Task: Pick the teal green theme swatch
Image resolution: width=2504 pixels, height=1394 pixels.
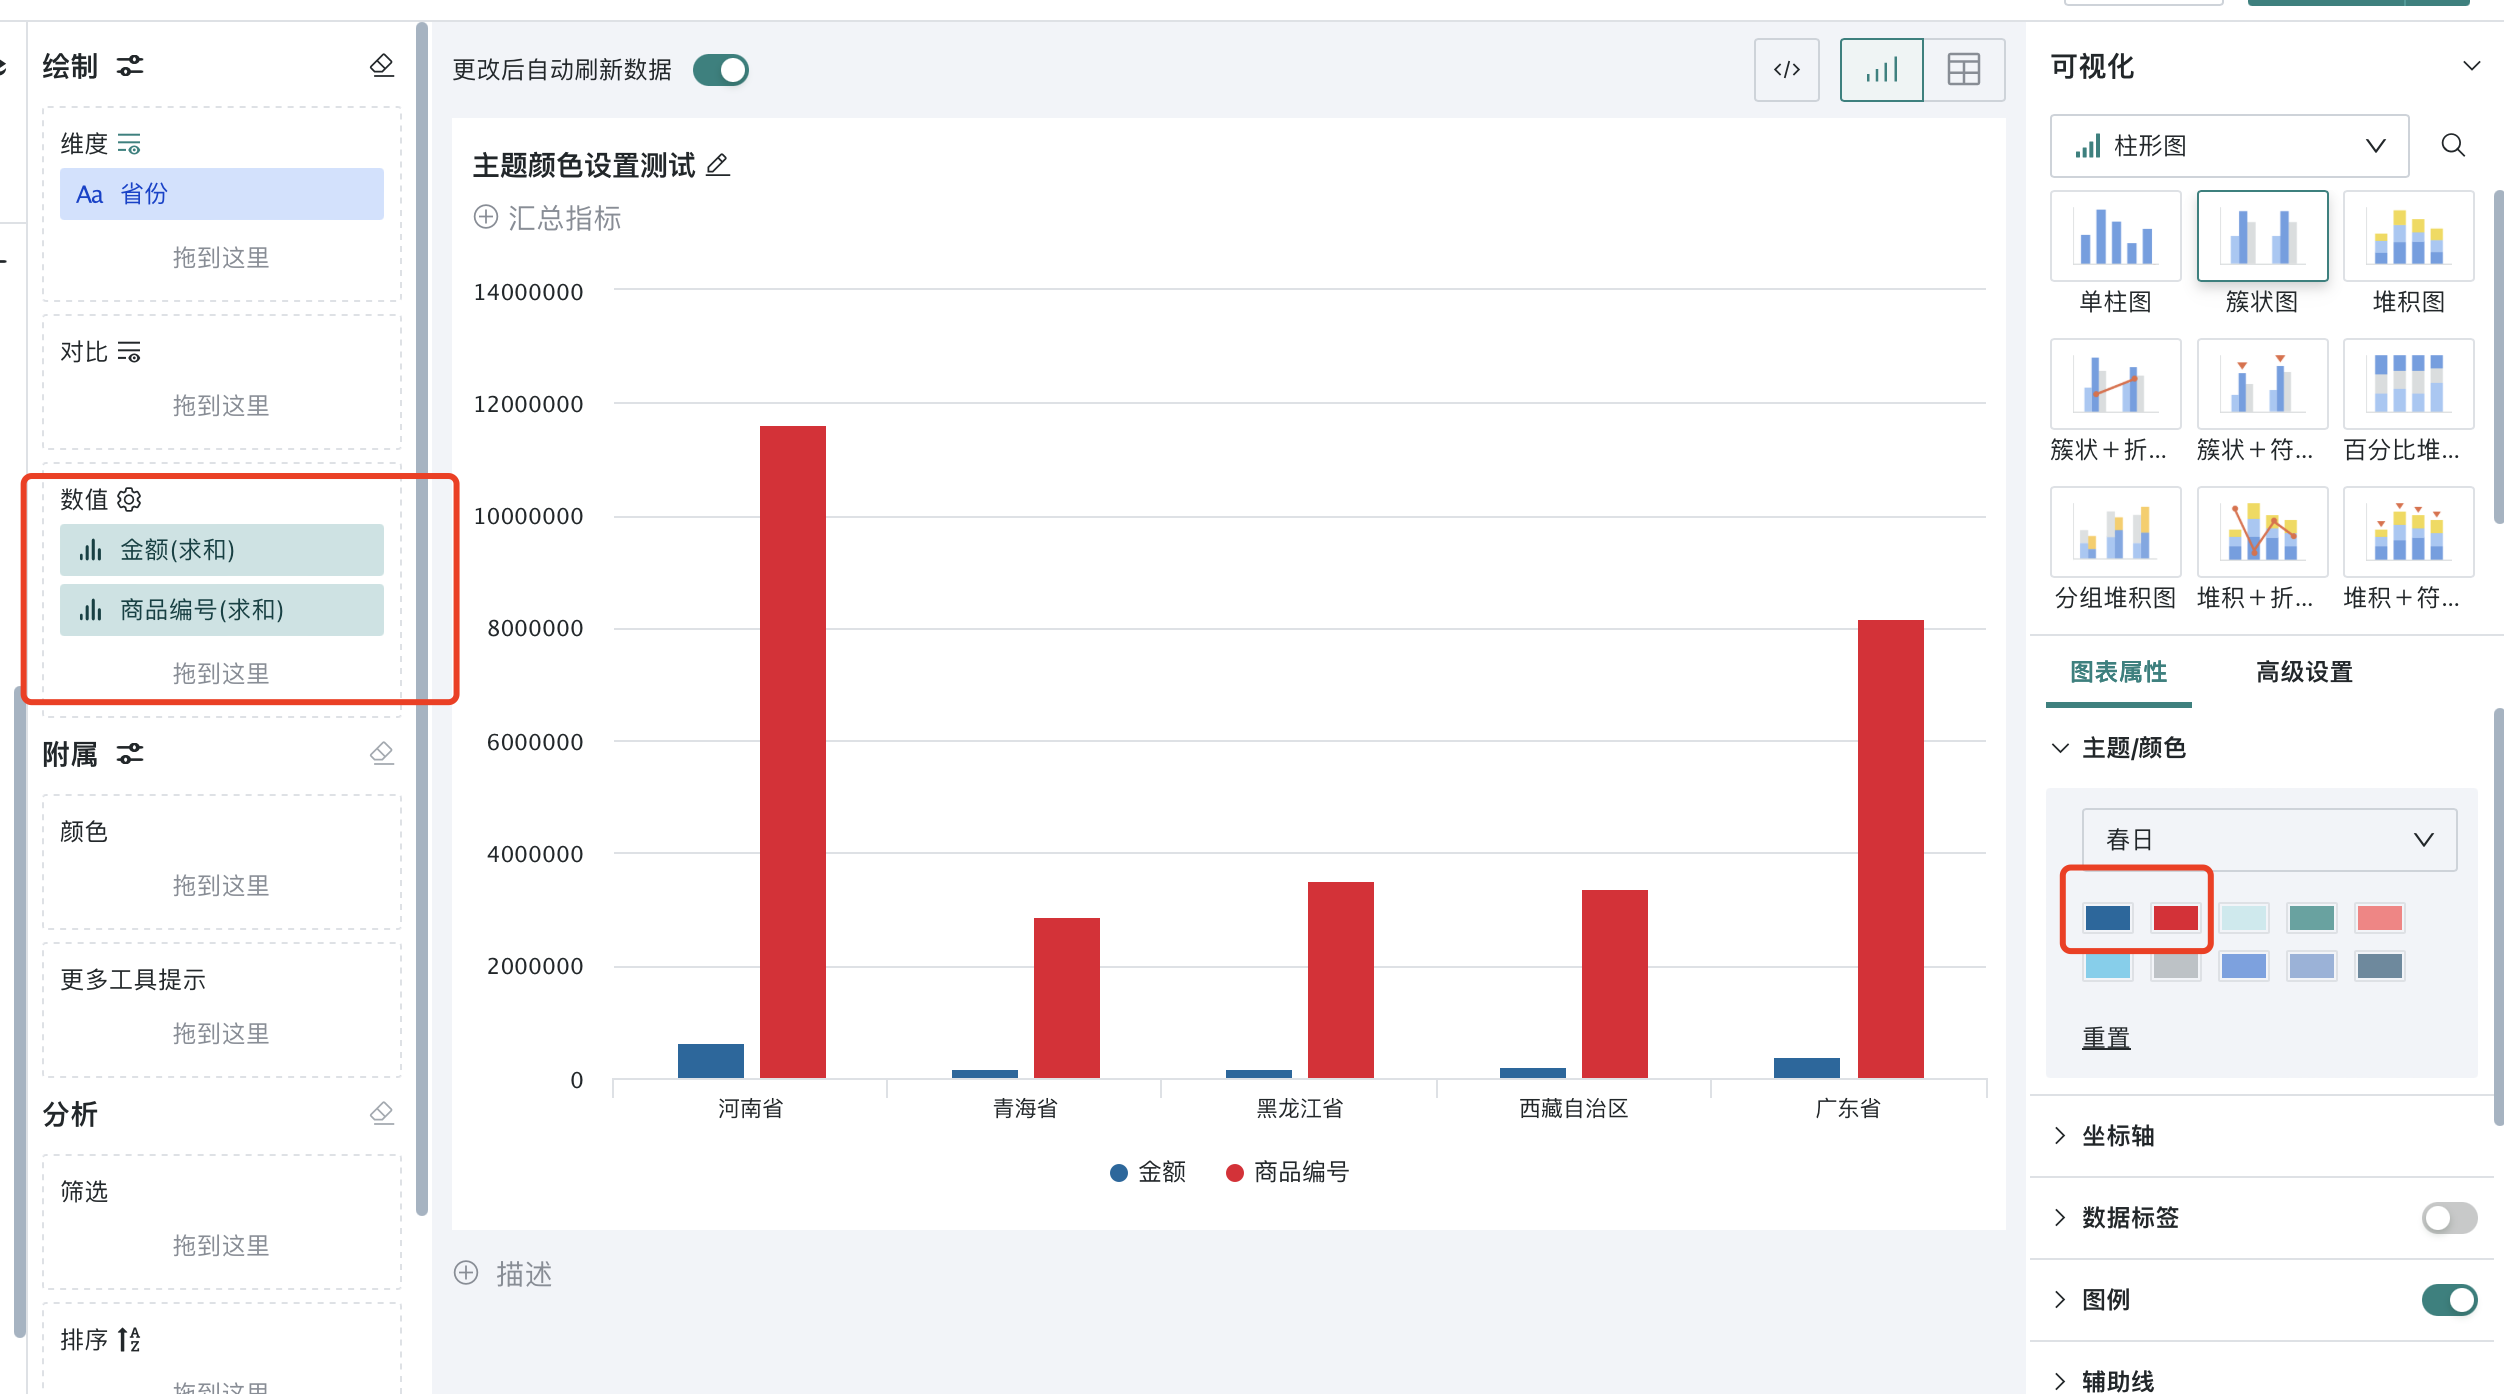Action: click(x=2312, y=918)
